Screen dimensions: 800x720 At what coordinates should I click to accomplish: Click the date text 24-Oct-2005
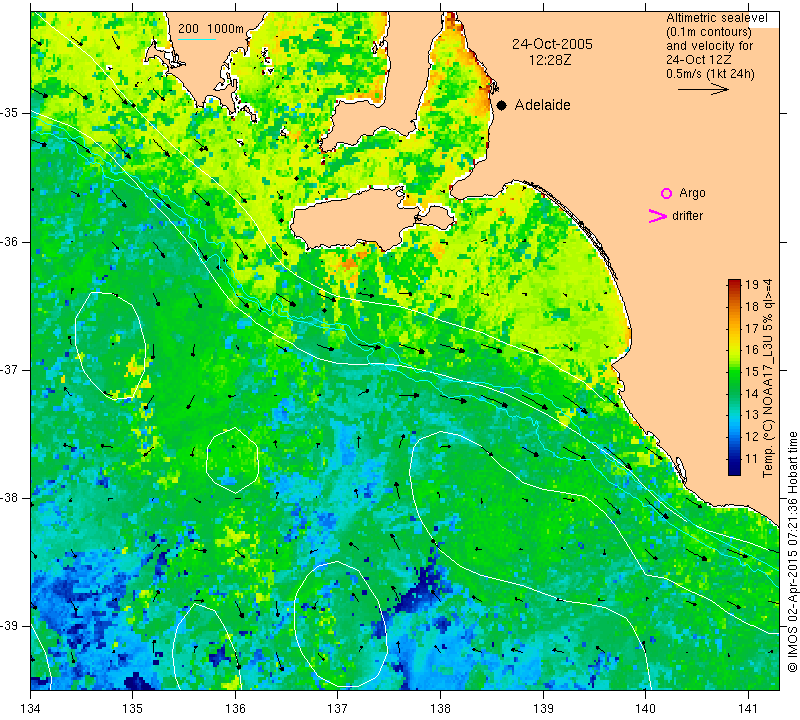552,44
